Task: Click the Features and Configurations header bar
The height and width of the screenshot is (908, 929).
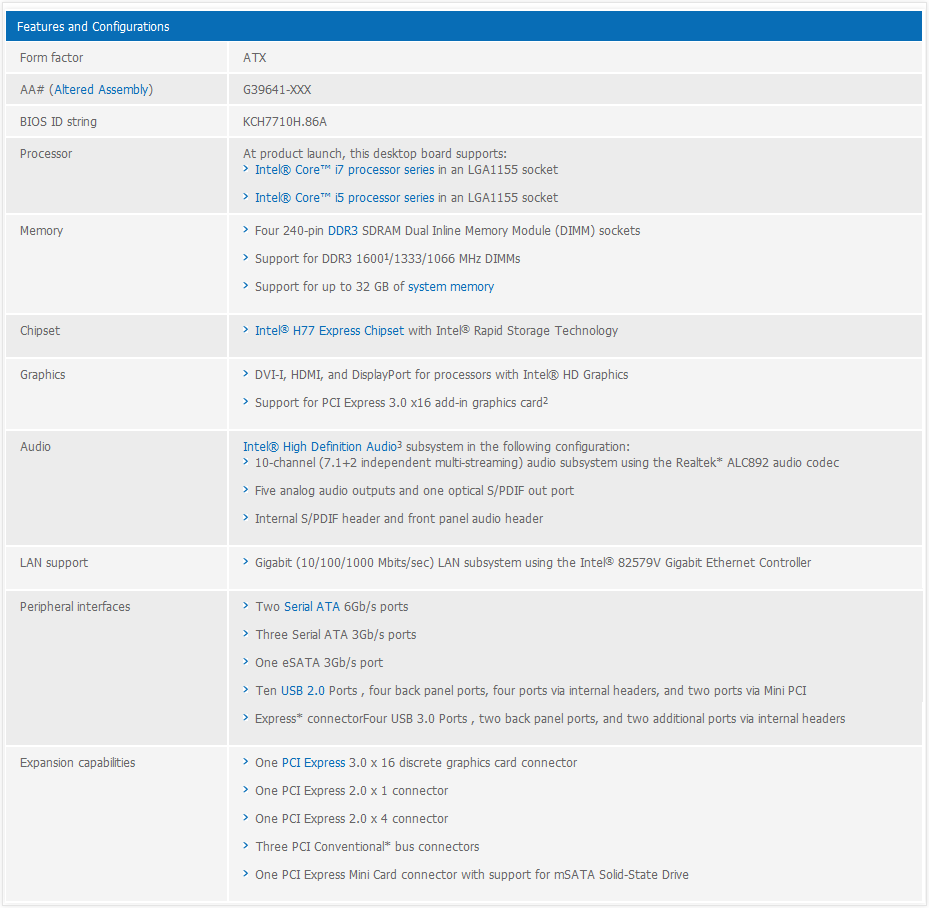Action: coord(464,26)
